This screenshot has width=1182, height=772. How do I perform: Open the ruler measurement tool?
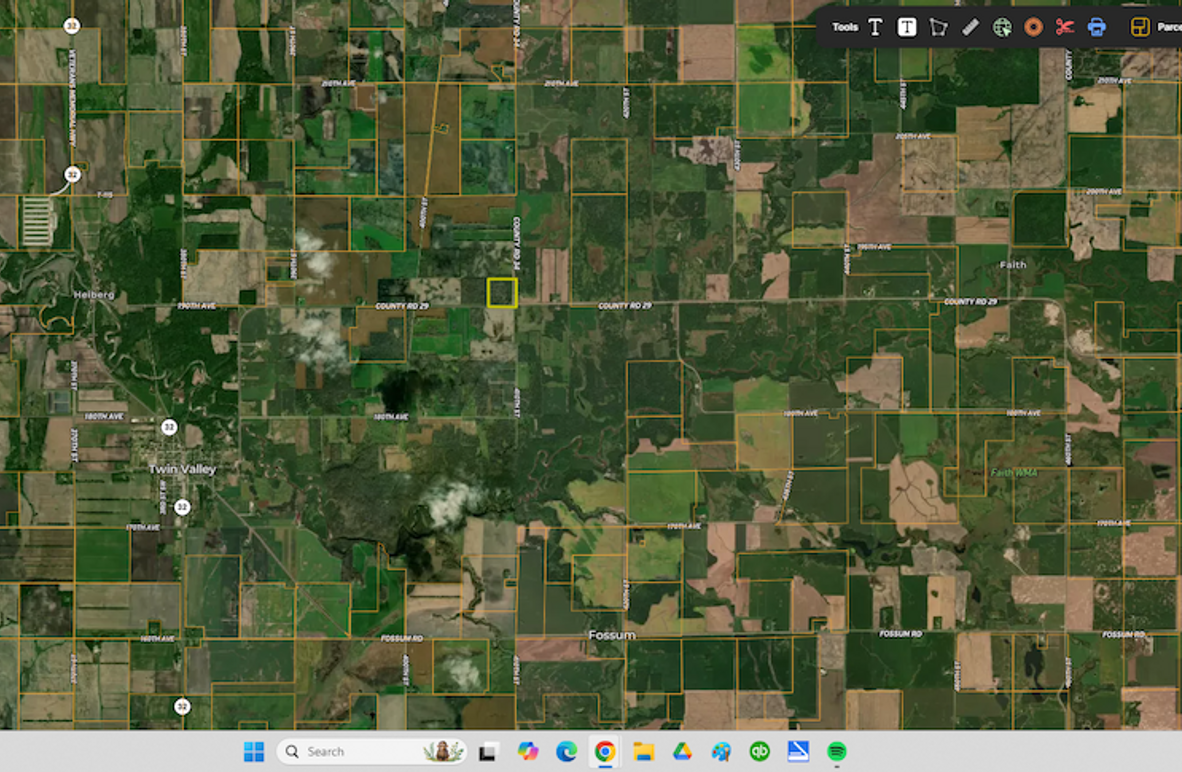click(969, 27)
